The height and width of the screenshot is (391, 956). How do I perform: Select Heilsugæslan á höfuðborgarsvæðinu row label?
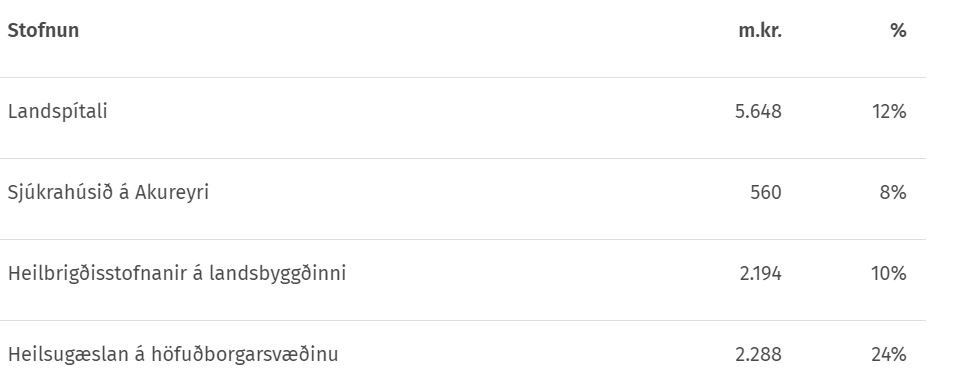point(173,355)
